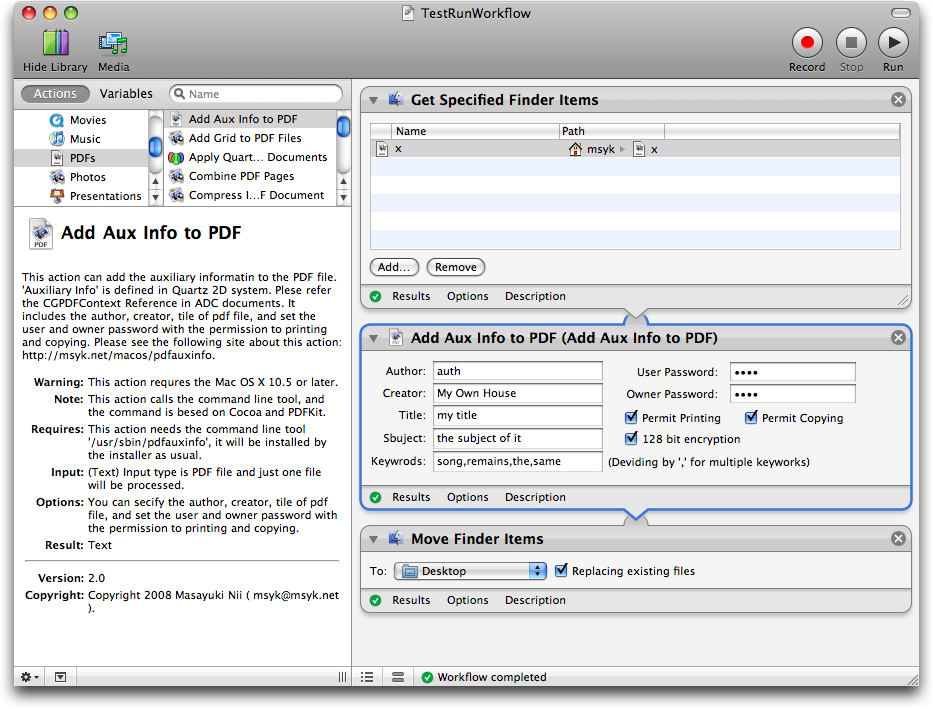Disable the Permit Copying checkbox
Viewport: 933px width, 709px height.
(751, 418)
